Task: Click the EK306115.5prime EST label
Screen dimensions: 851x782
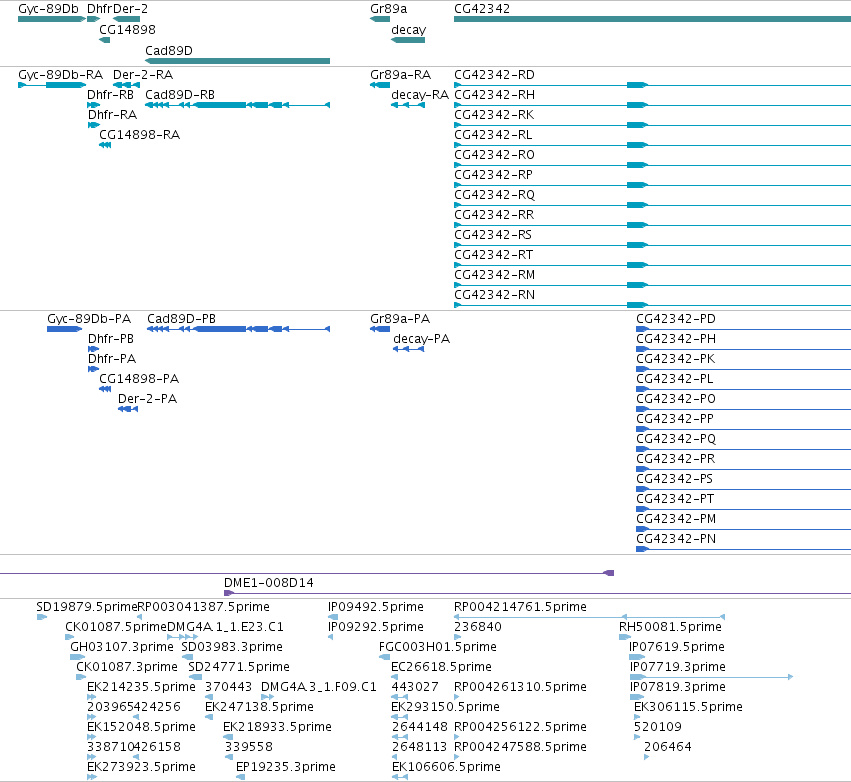Action: pos(688,707)
